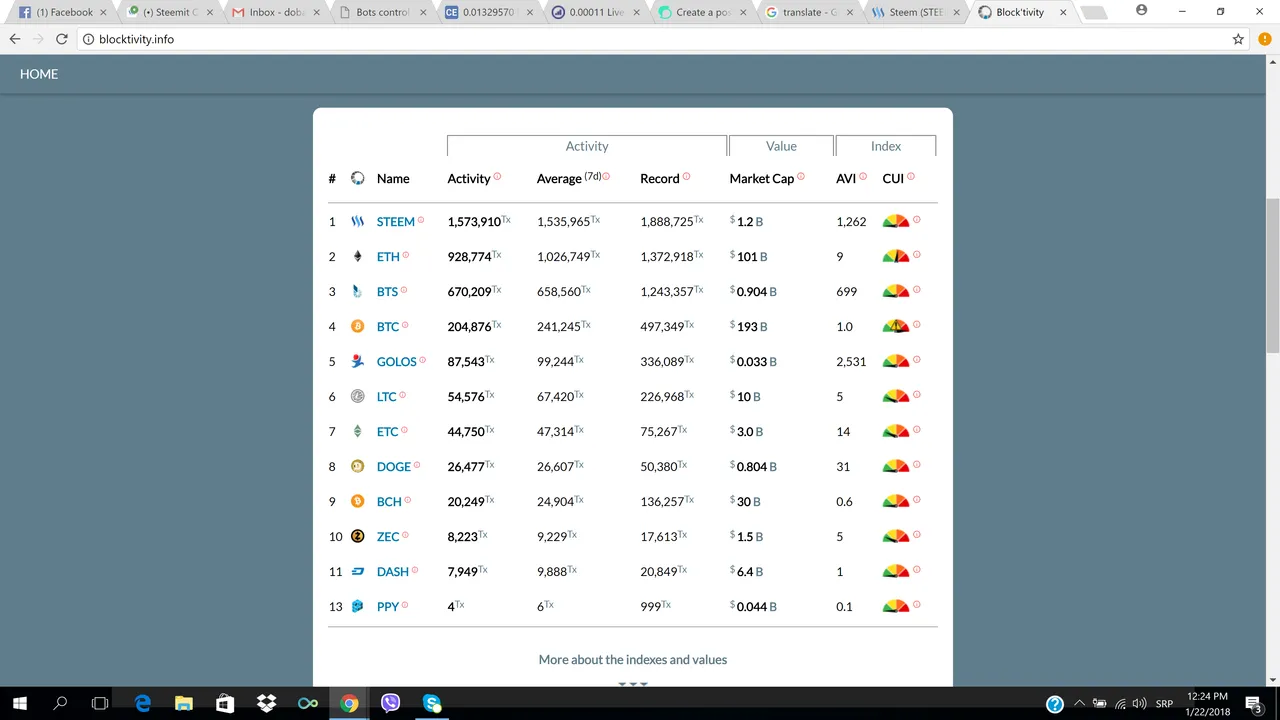The image size is (1280, 720).
Task: Click info icon next to AVI header
Action: pos(863,176)
